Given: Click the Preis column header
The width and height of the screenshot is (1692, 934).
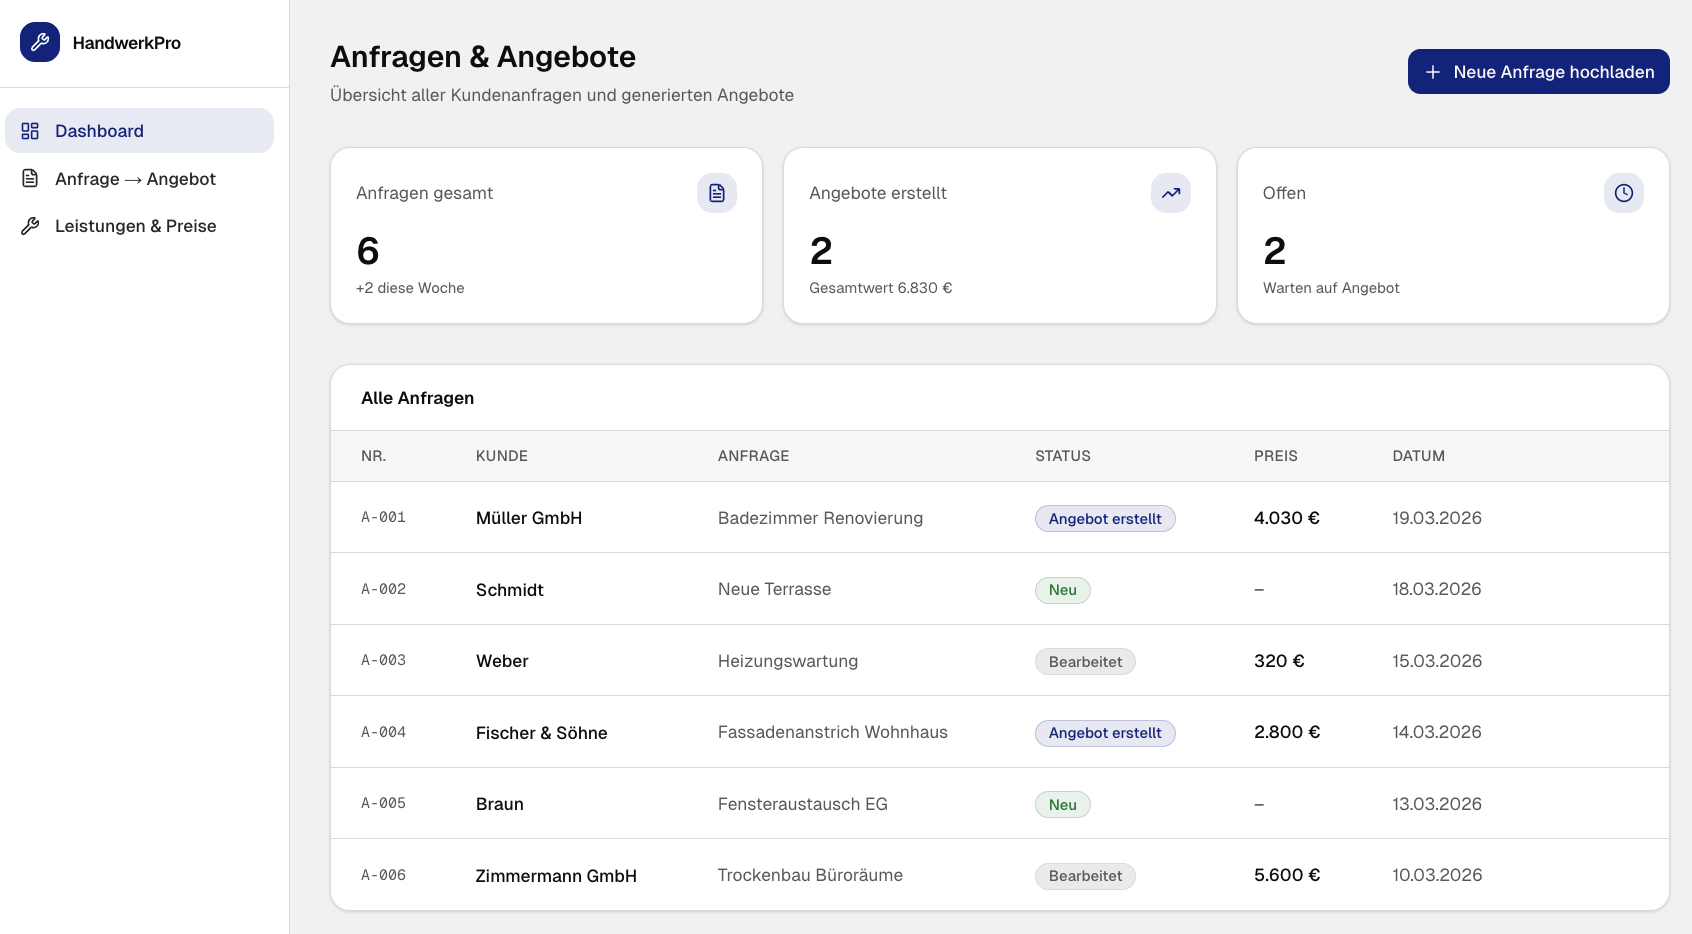Looking at the screenshot, I should [1275, 456].
